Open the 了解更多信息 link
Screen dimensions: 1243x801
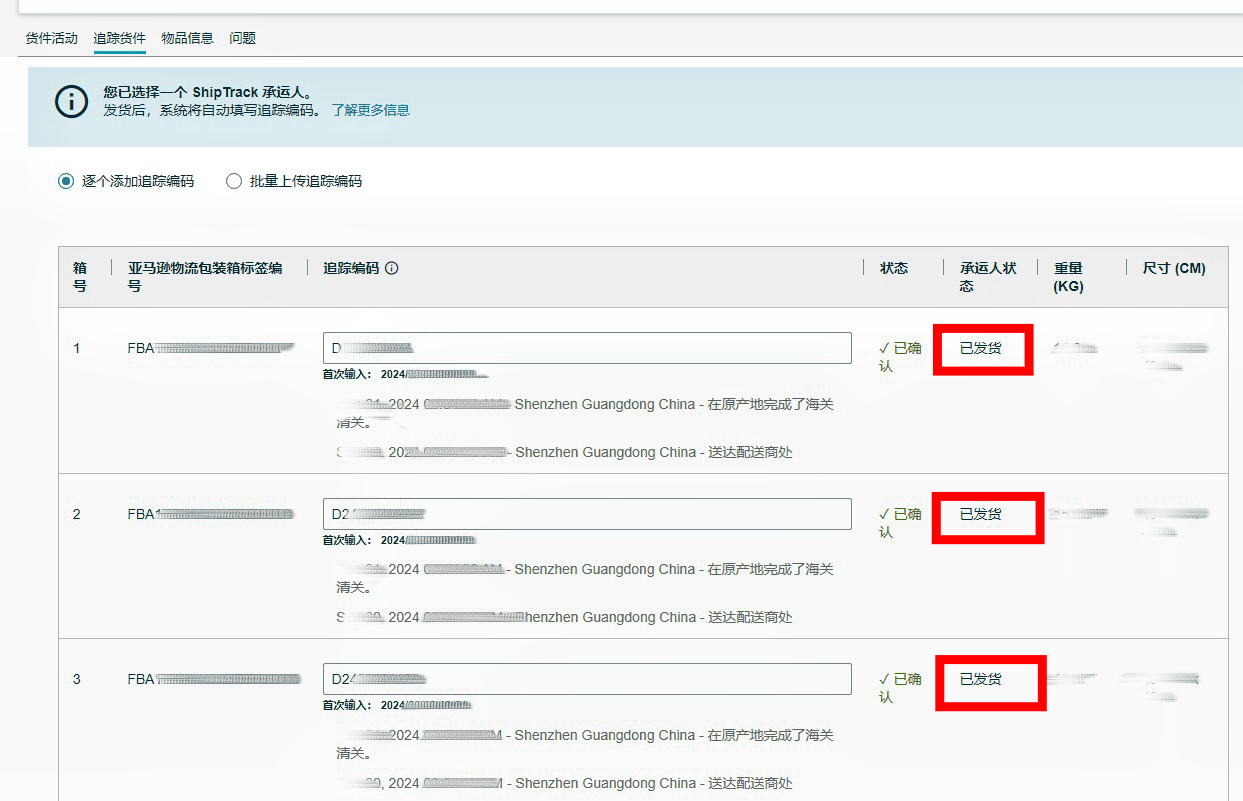point(370,110)
